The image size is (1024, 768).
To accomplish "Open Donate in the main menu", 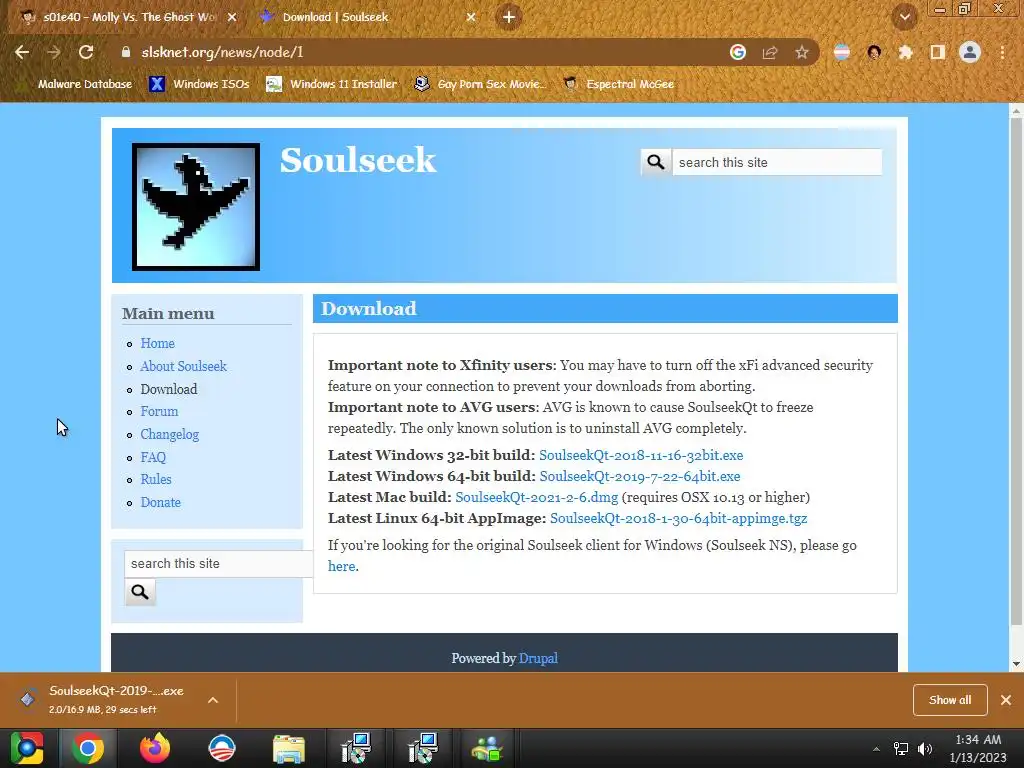I will (x=161, y=502).
